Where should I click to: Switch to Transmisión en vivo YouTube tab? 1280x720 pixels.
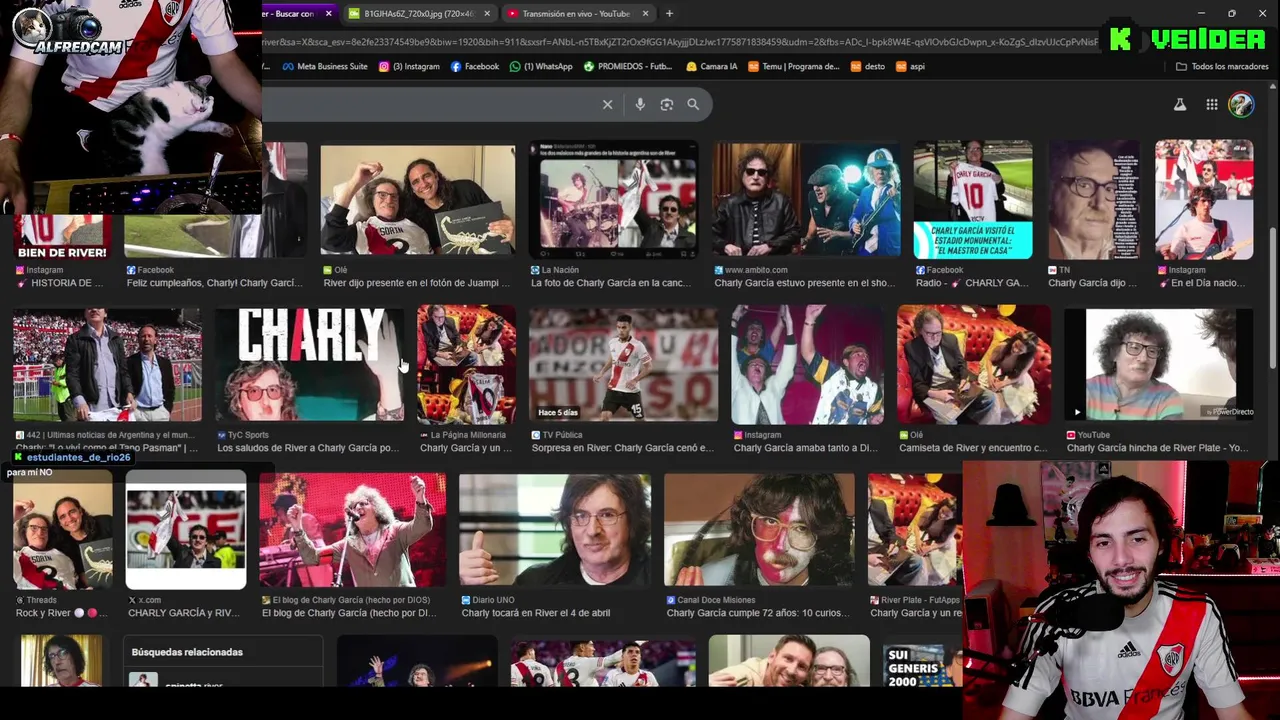click(x=576, y=13)
